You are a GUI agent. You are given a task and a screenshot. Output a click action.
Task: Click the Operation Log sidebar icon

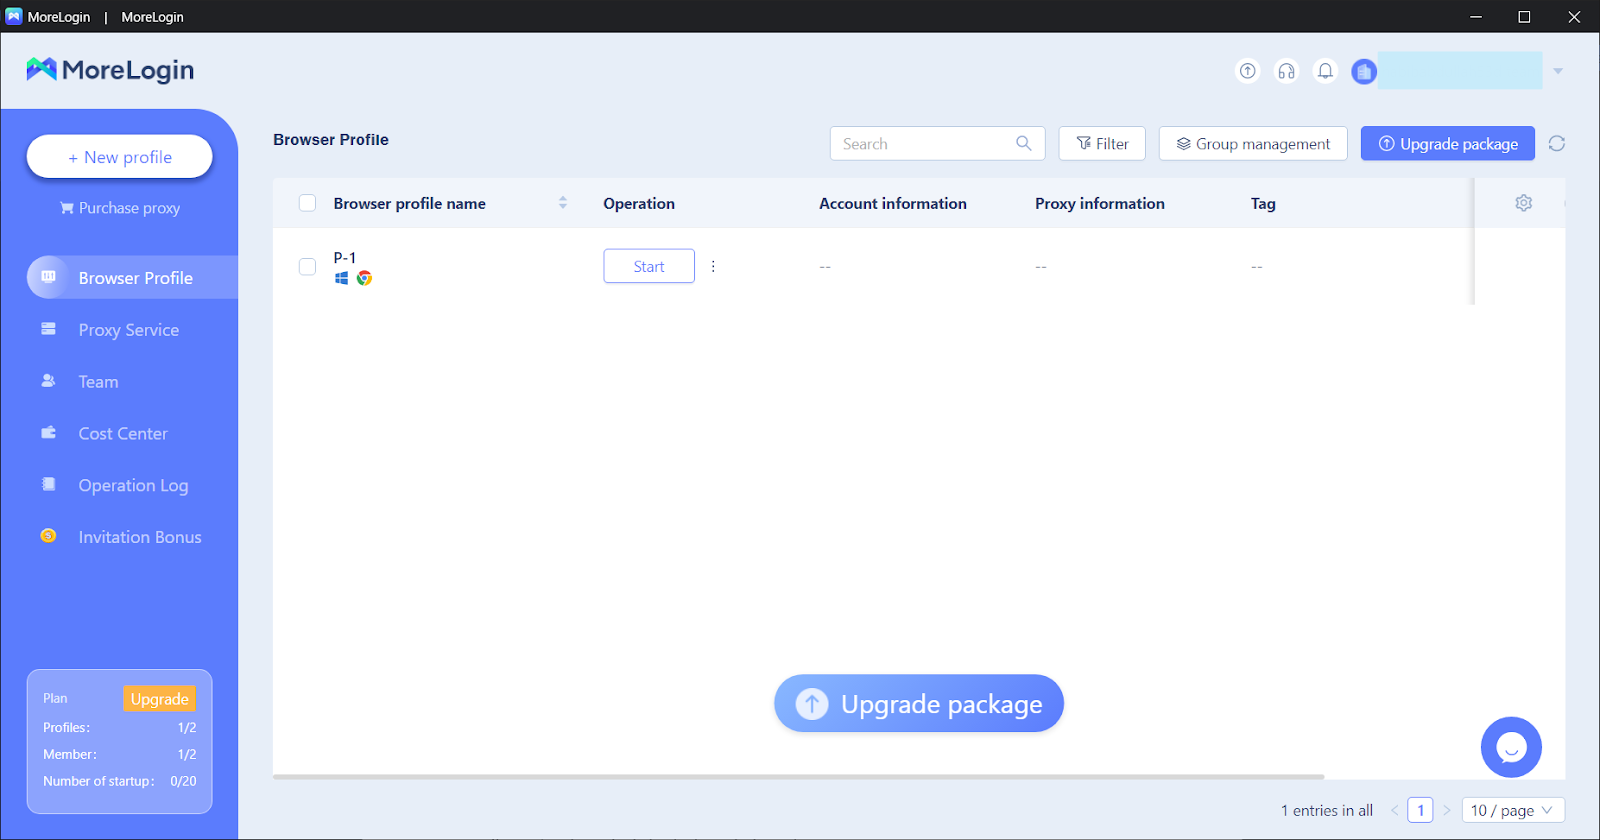[x=48, y=484]
